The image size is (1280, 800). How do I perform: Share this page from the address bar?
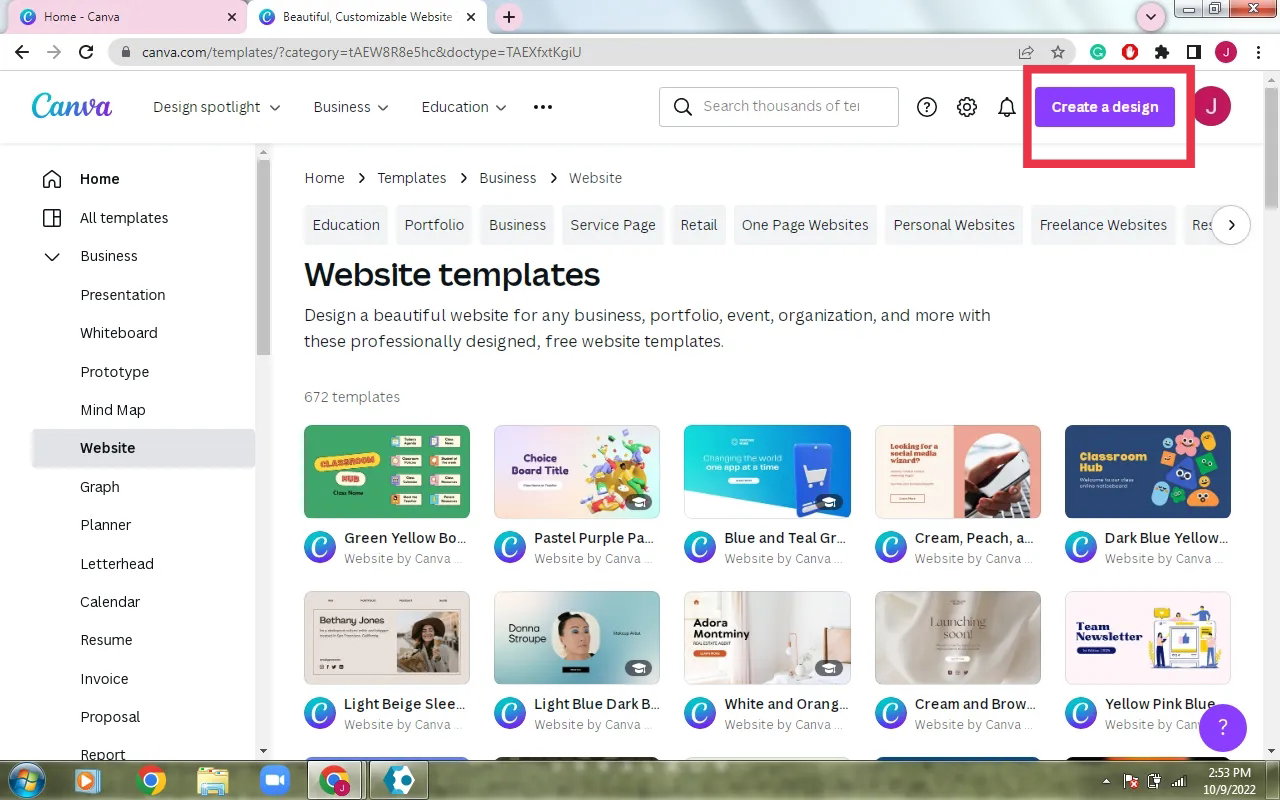click(1026, 52)
